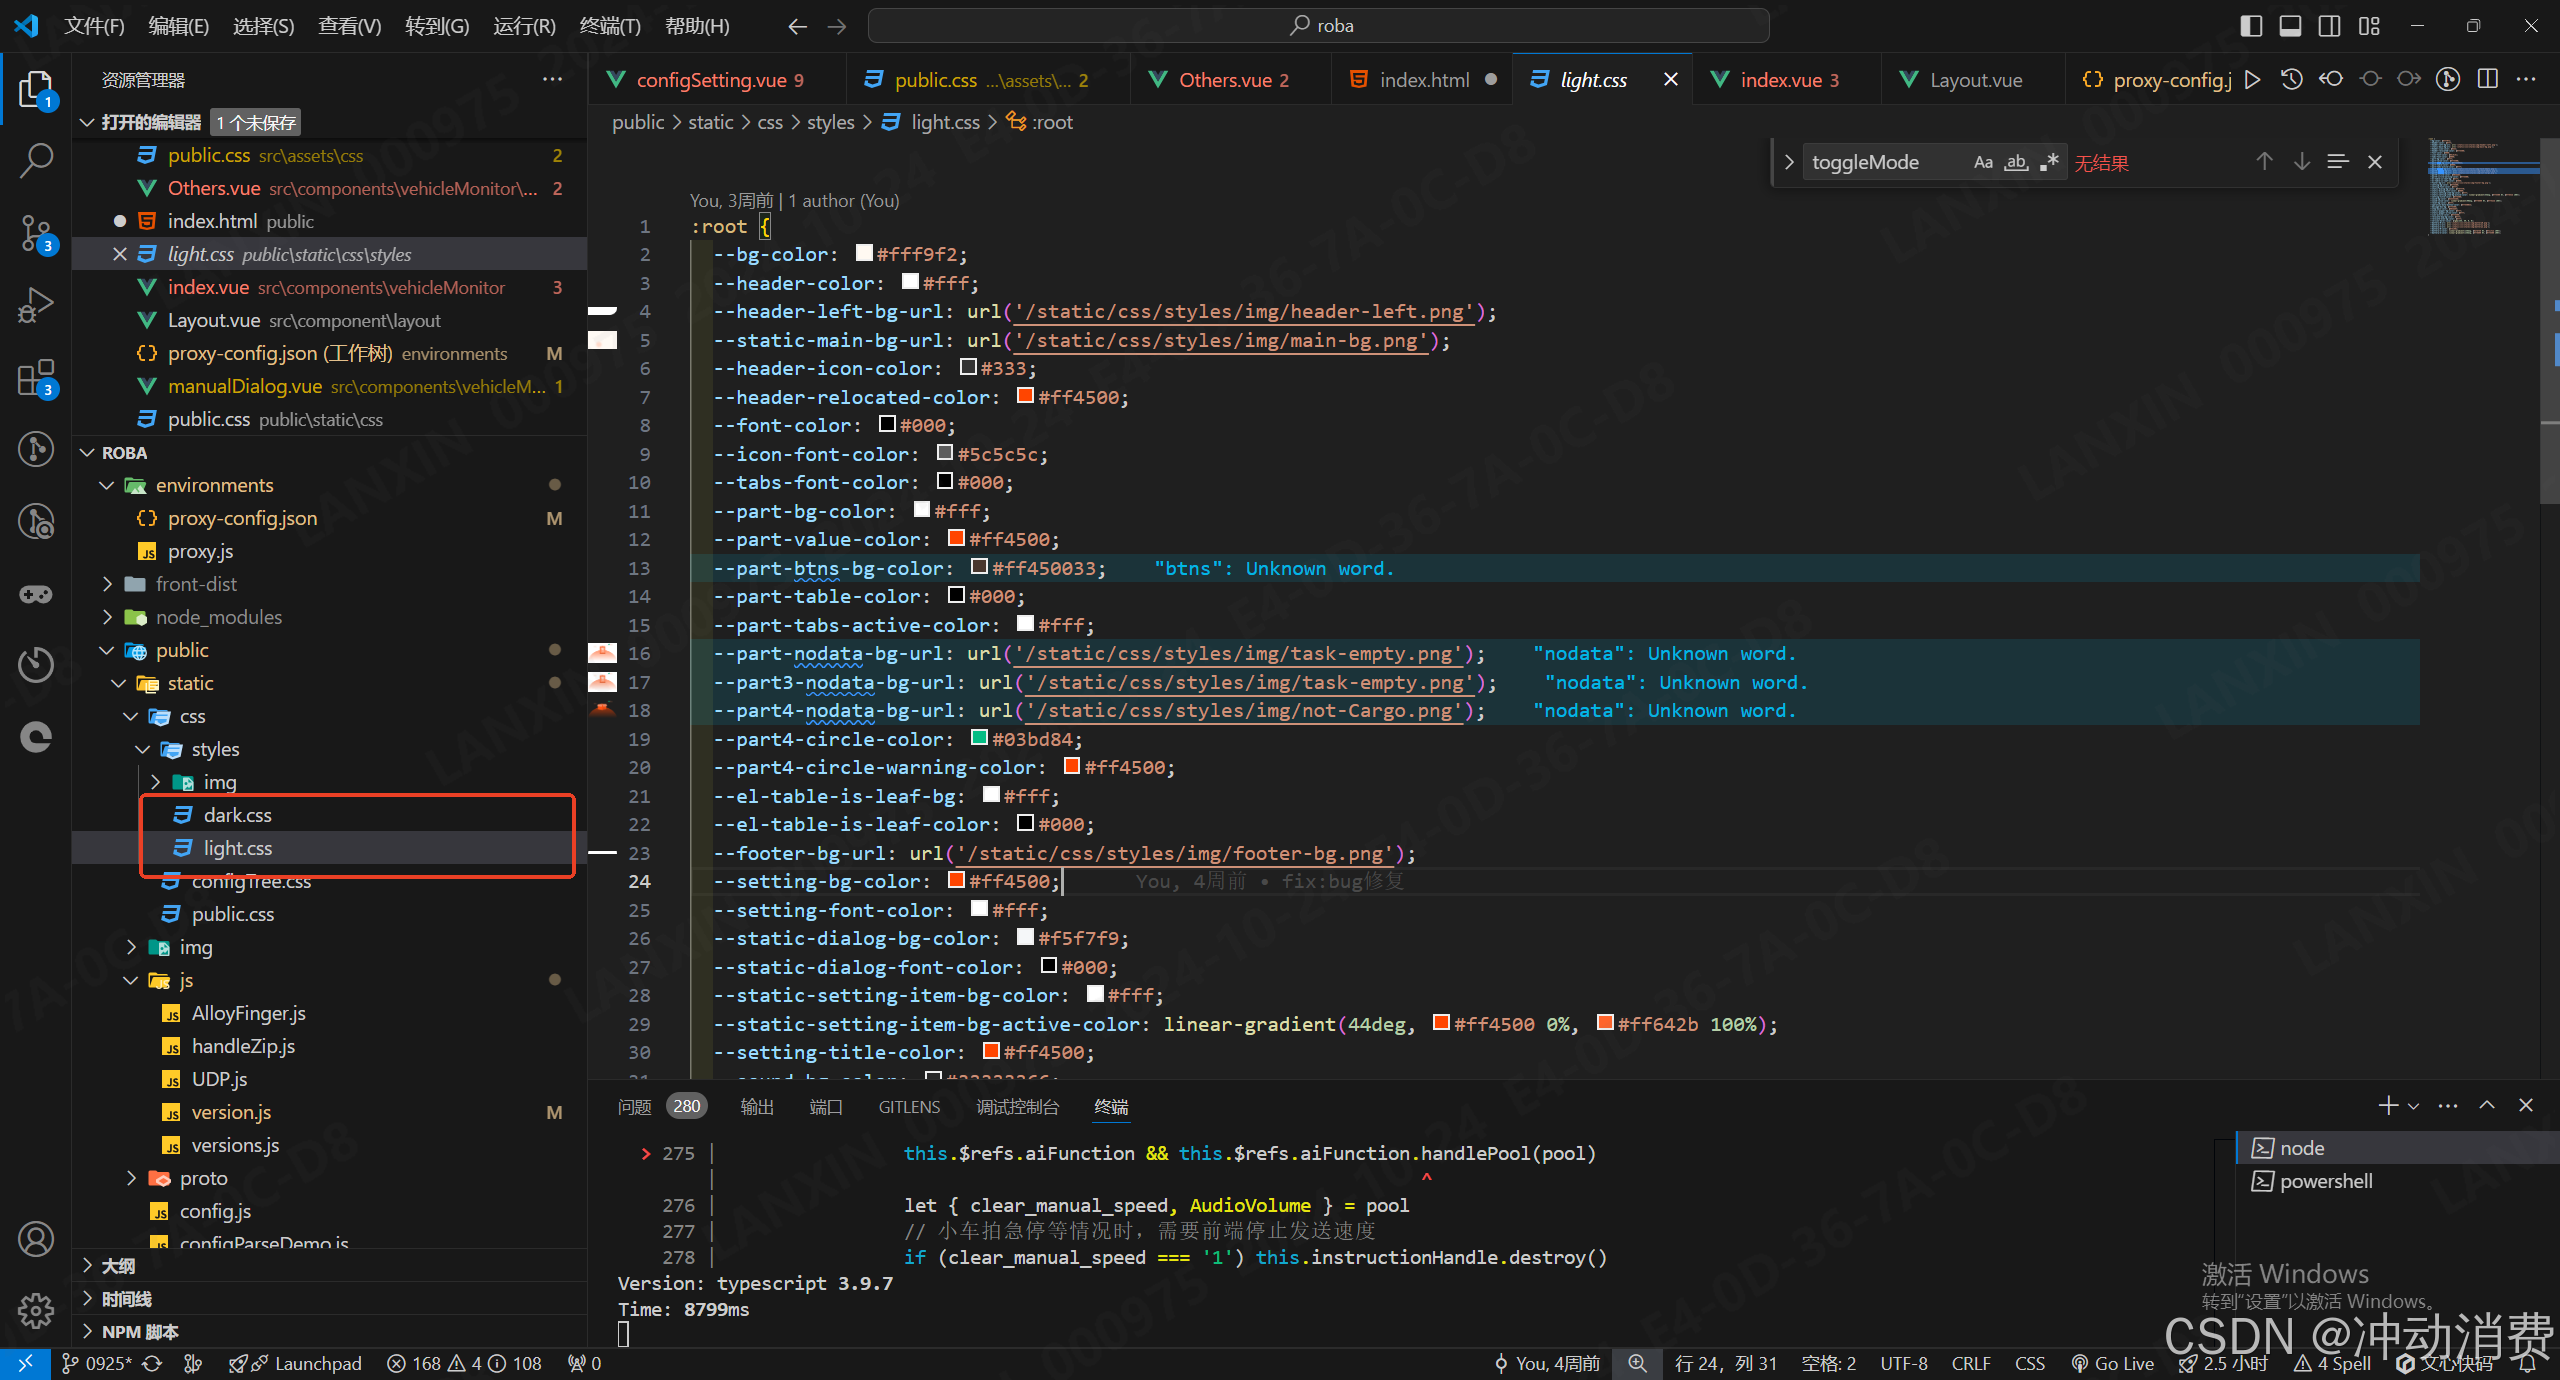
Task: Collapse the ROBA project root
Action: click(87, 453)
